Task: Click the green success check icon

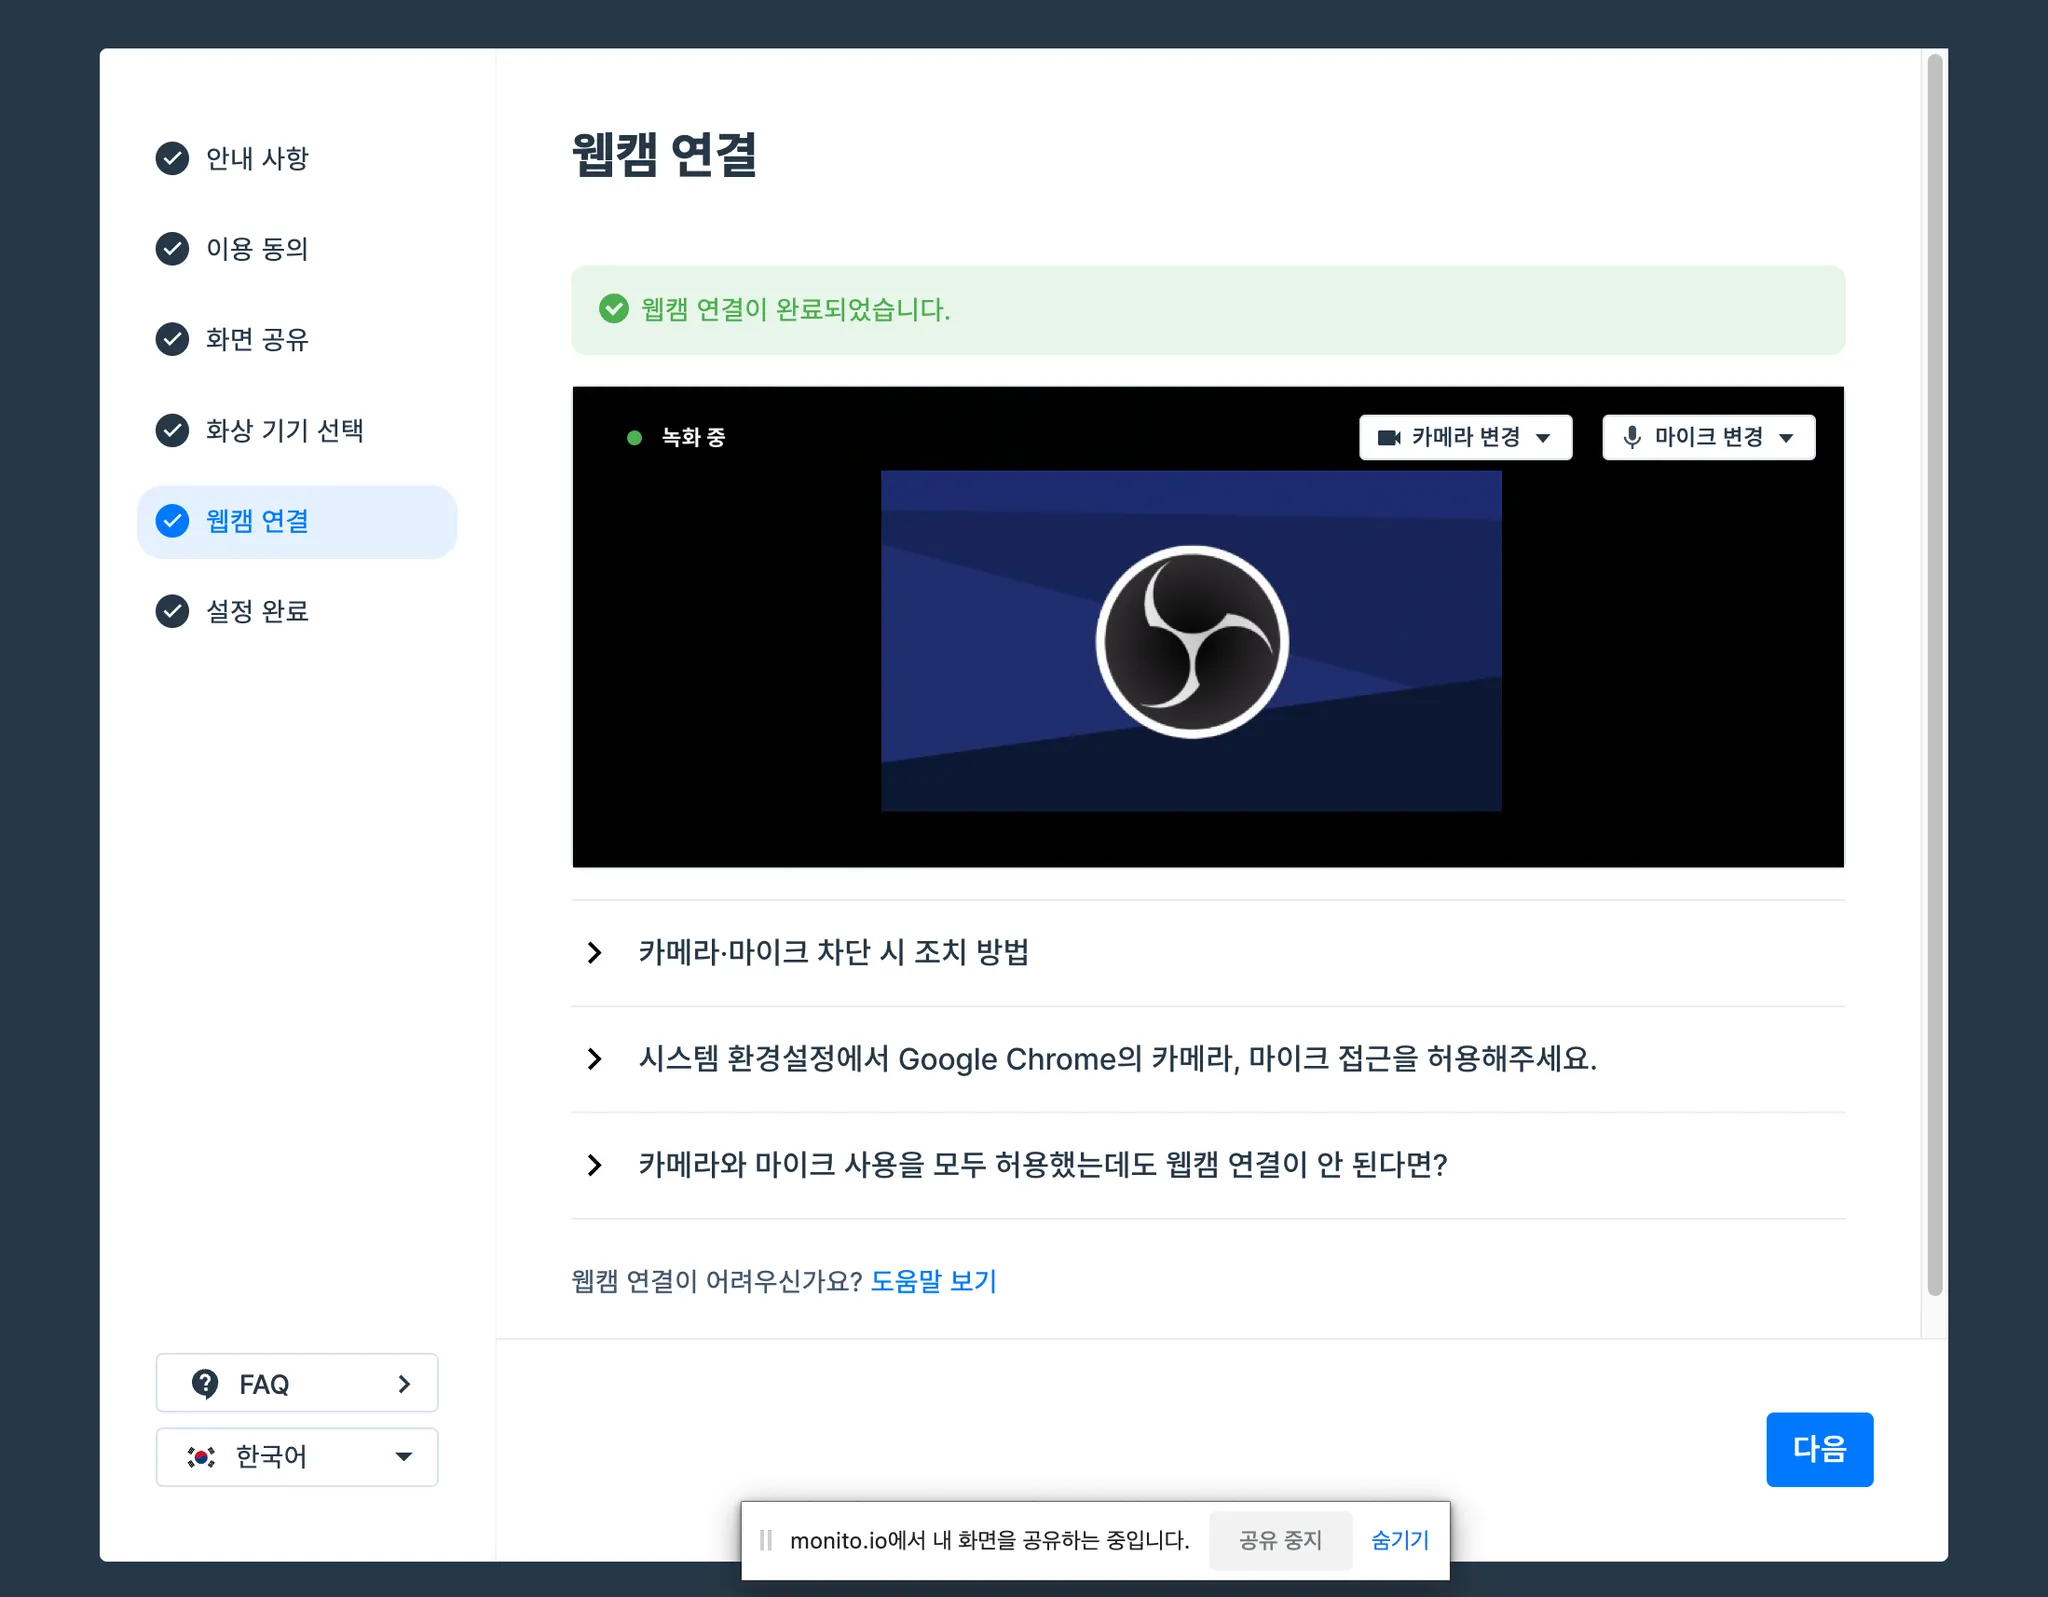Action: 613,309
